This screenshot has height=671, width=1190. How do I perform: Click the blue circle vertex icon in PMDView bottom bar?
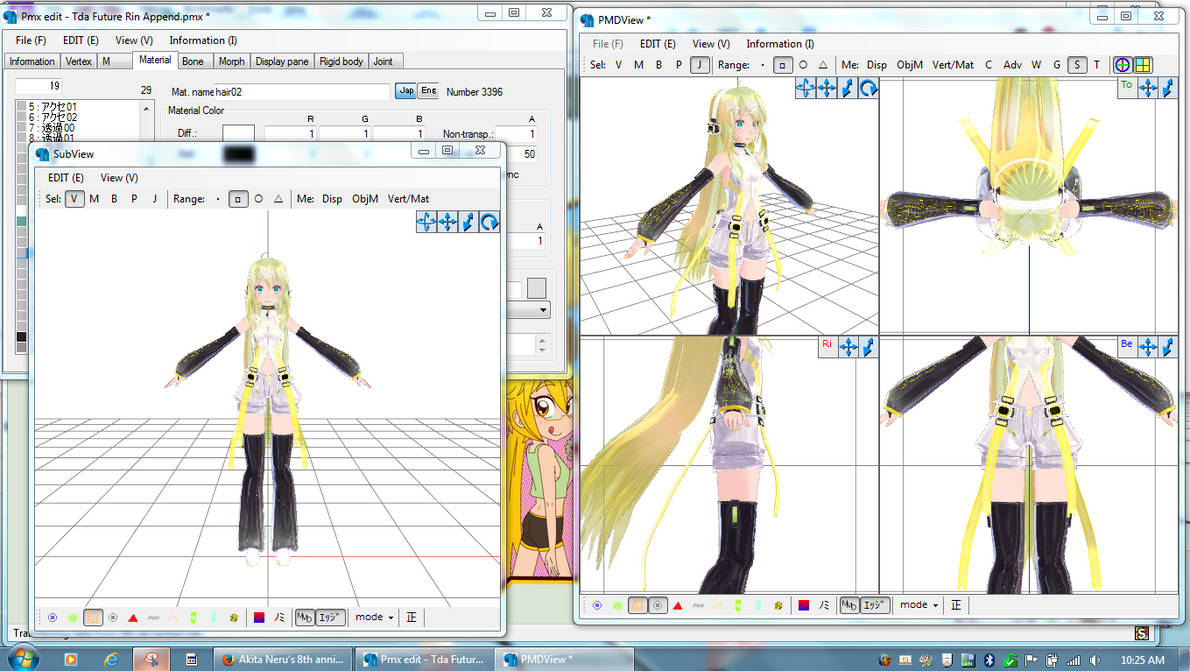[597, 605]
